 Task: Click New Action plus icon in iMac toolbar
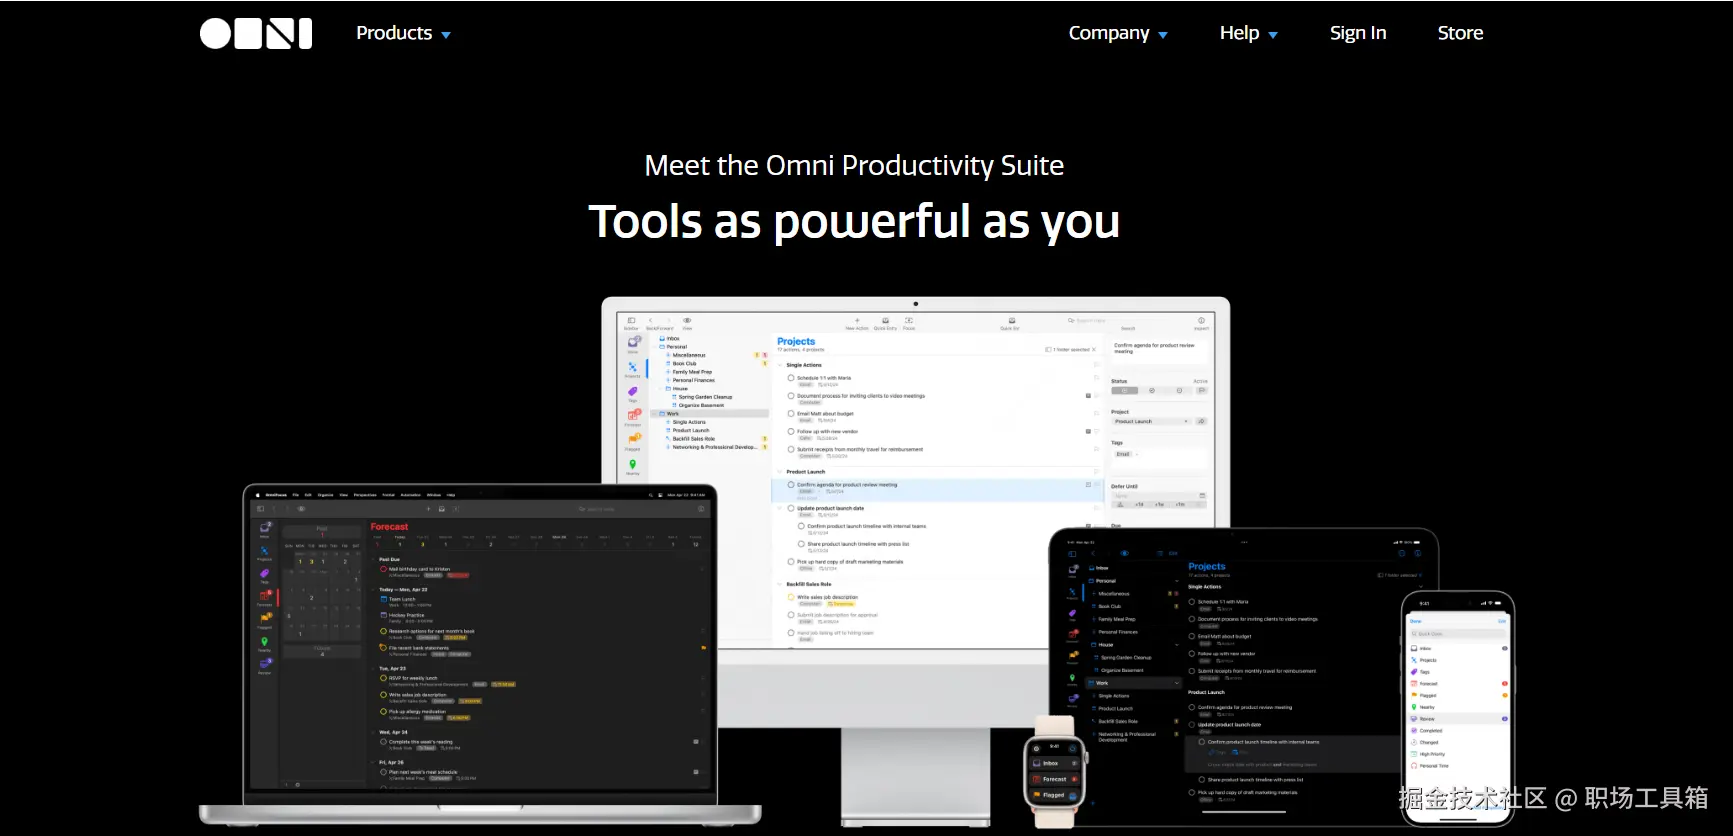tap(857, 322)
